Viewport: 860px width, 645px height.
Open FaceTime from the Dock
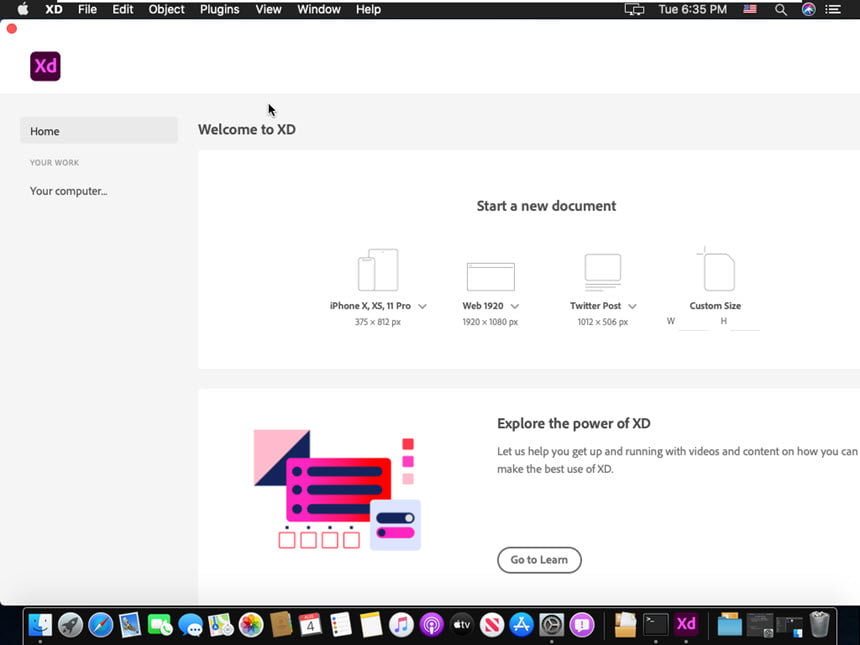(x=160, y=625)
